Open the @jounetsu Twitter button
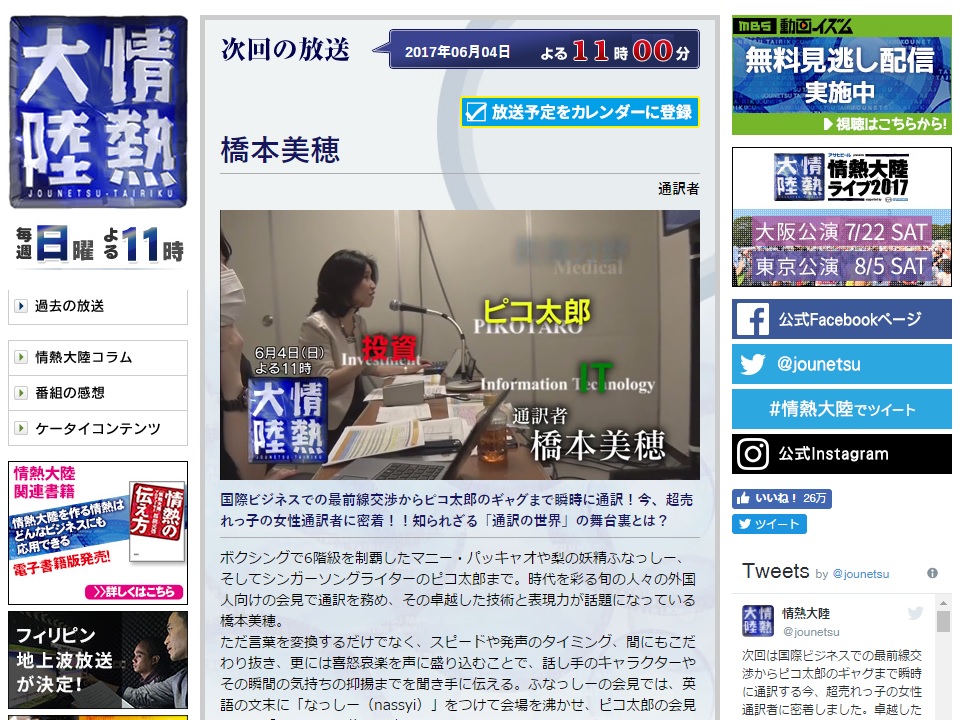 [x=842, y=364]
